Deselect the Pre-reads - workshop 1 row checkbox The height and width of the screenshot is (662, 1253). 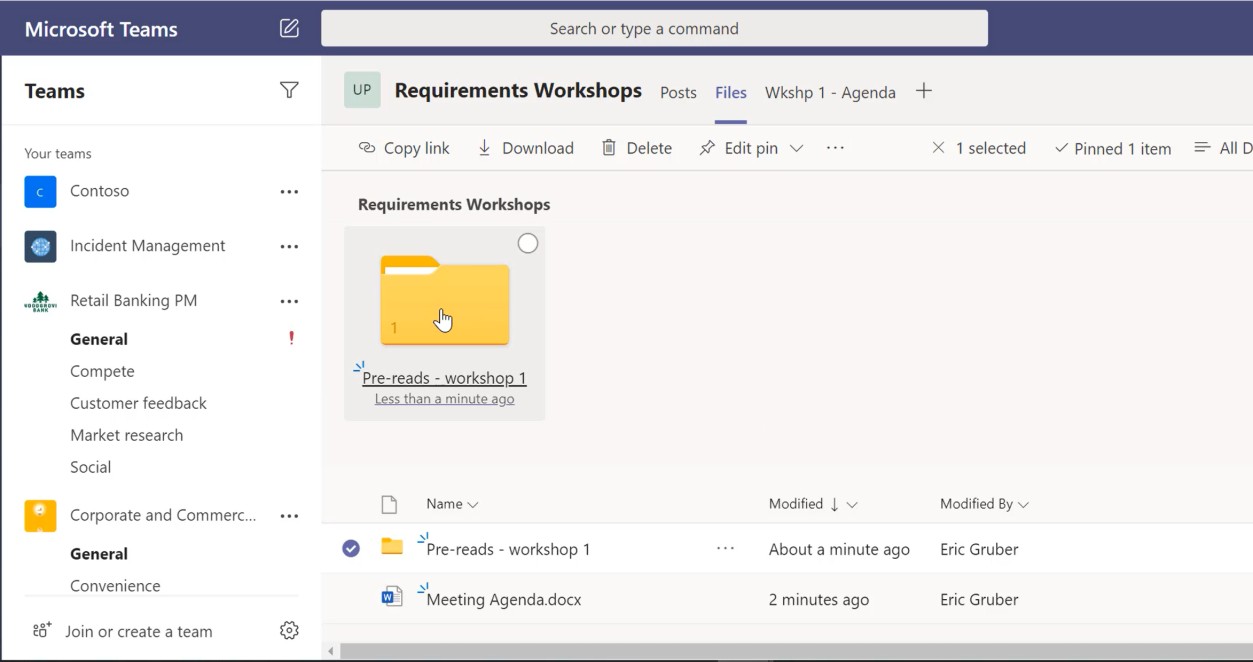pos(351,548)
